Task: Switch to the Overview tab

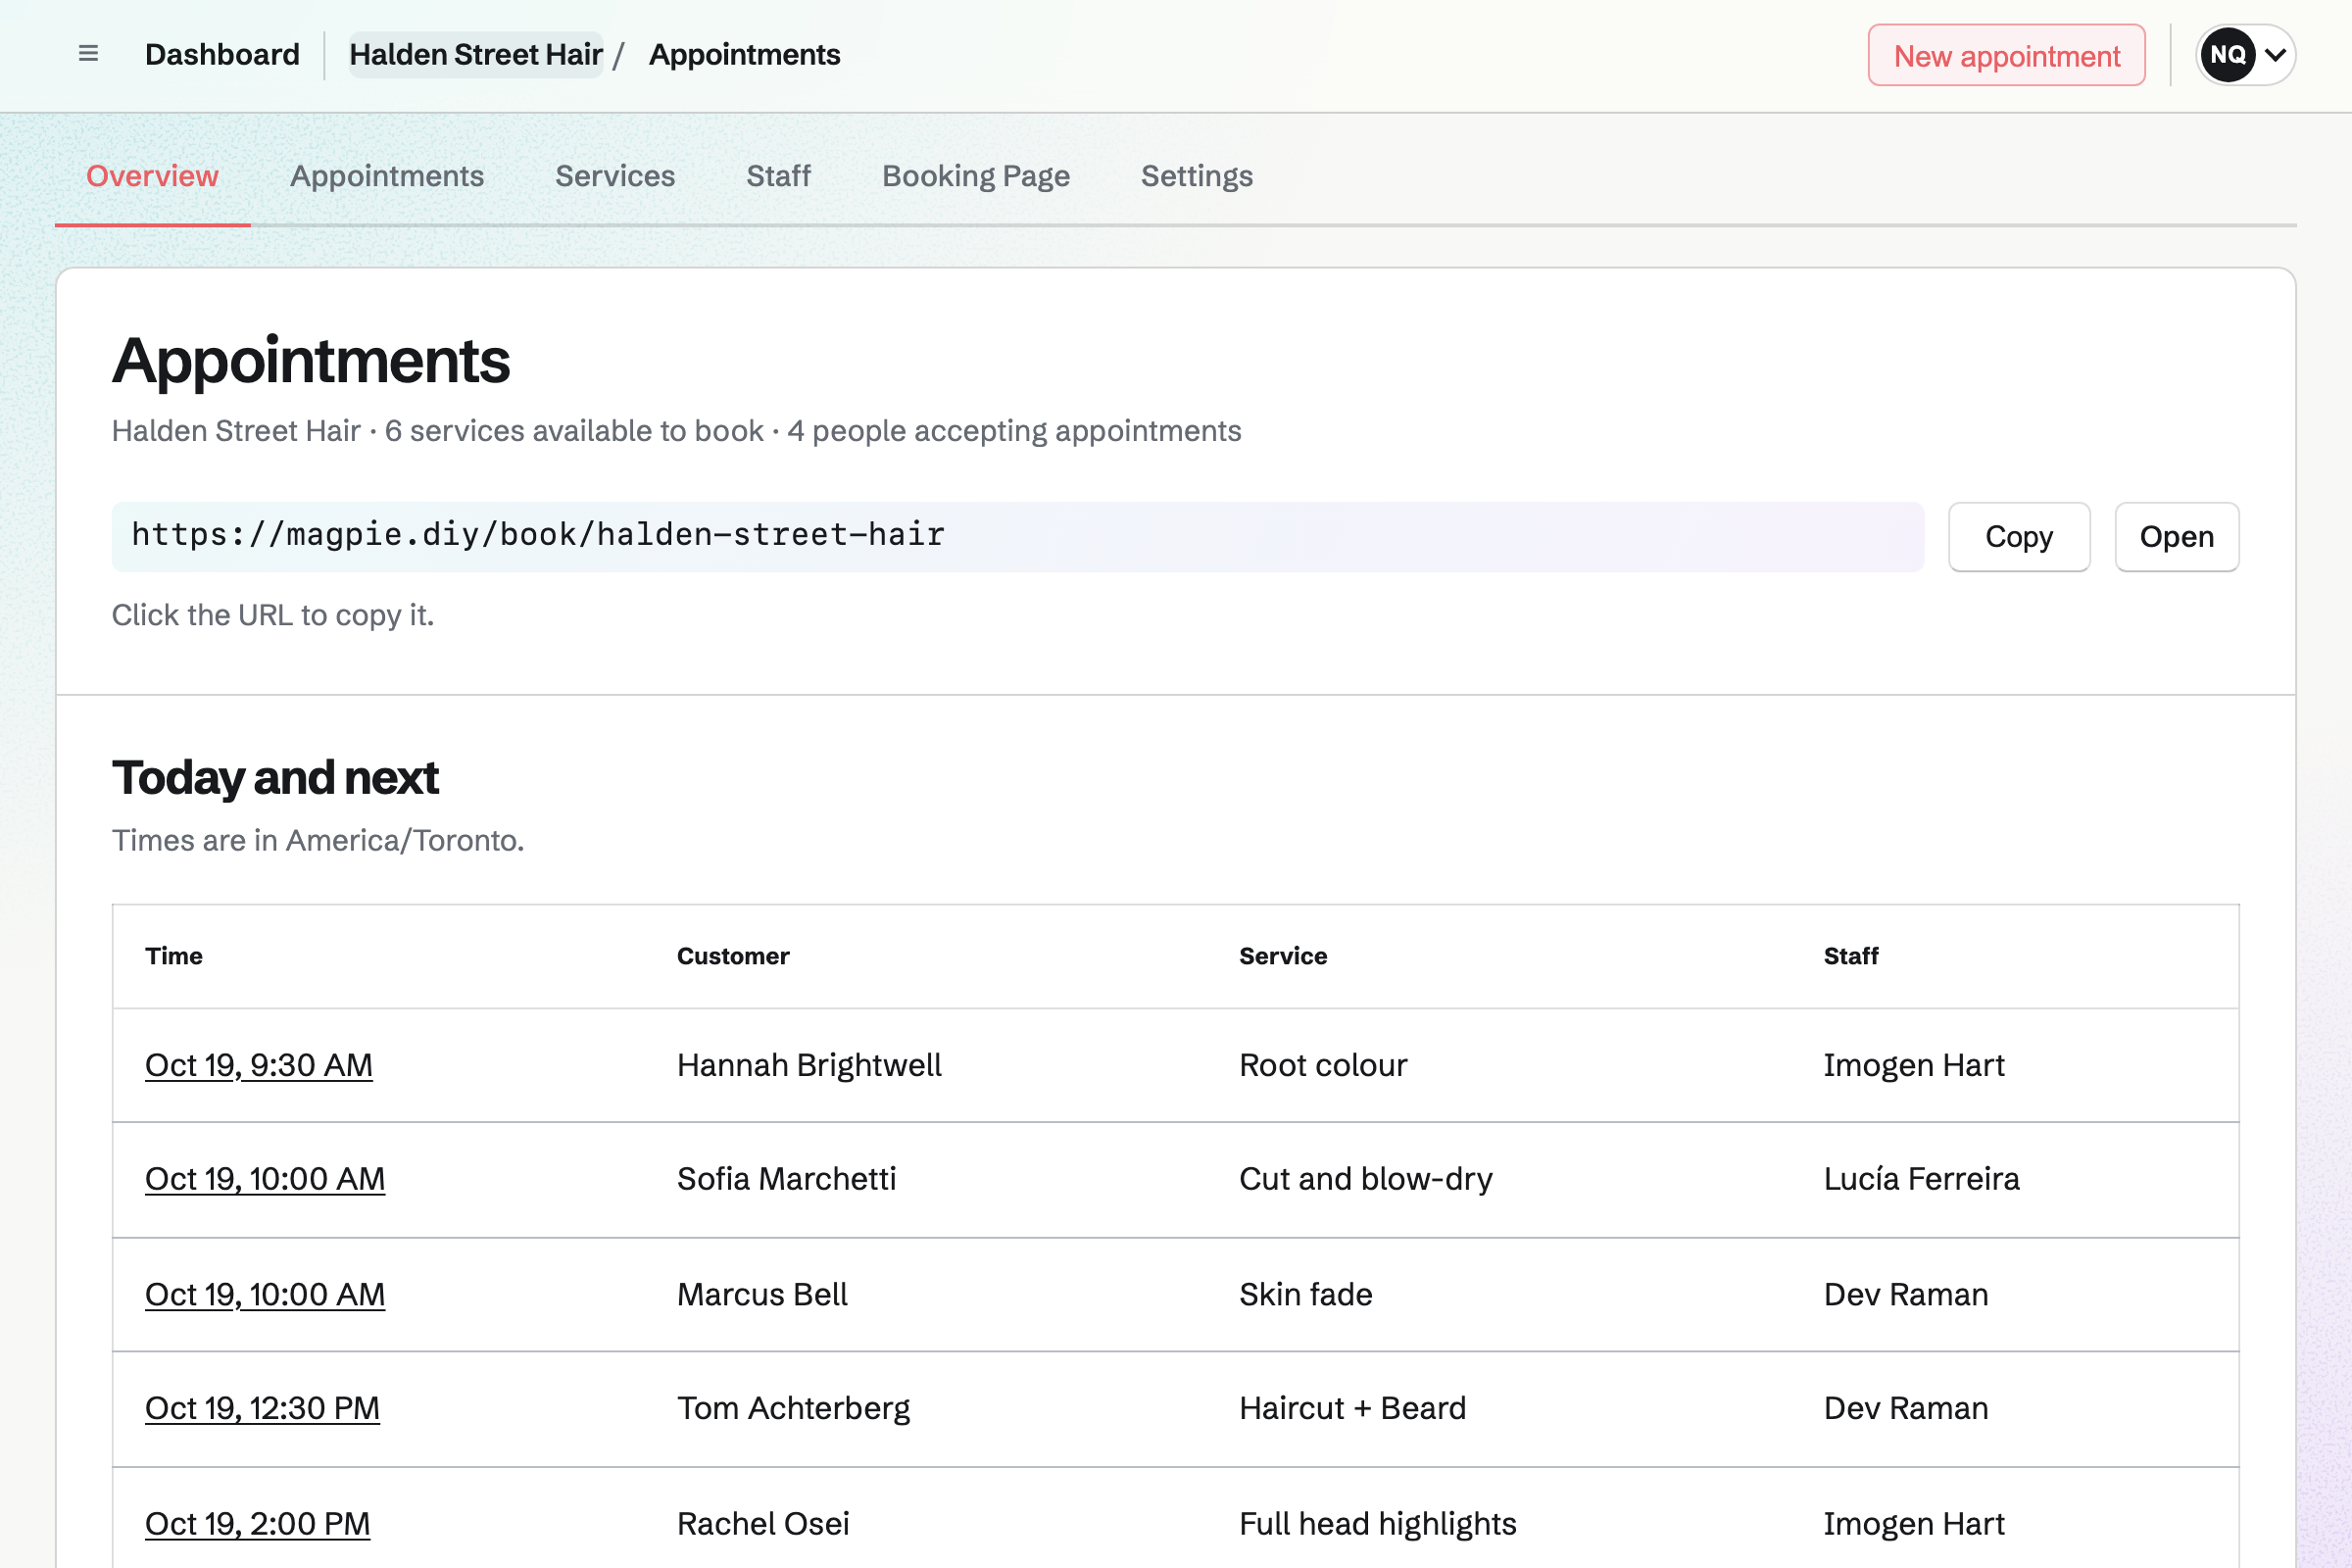Action: (x=152, y=176)
